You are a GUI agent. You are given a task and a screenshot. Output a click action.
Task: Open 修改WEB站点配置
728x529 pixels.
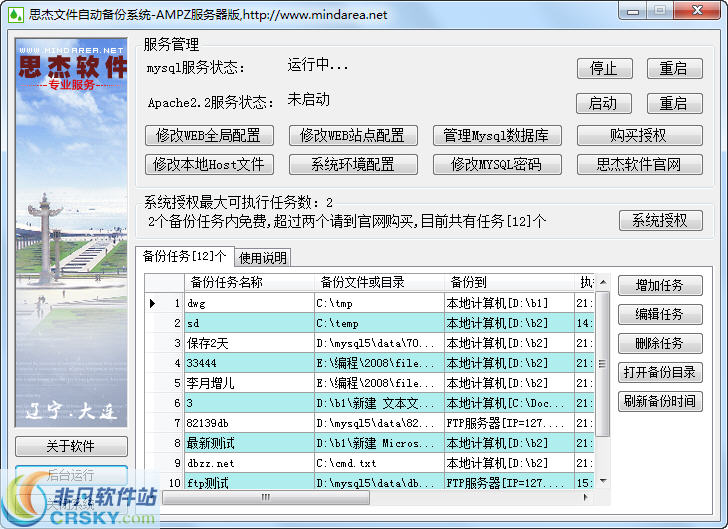coord(353,136)
